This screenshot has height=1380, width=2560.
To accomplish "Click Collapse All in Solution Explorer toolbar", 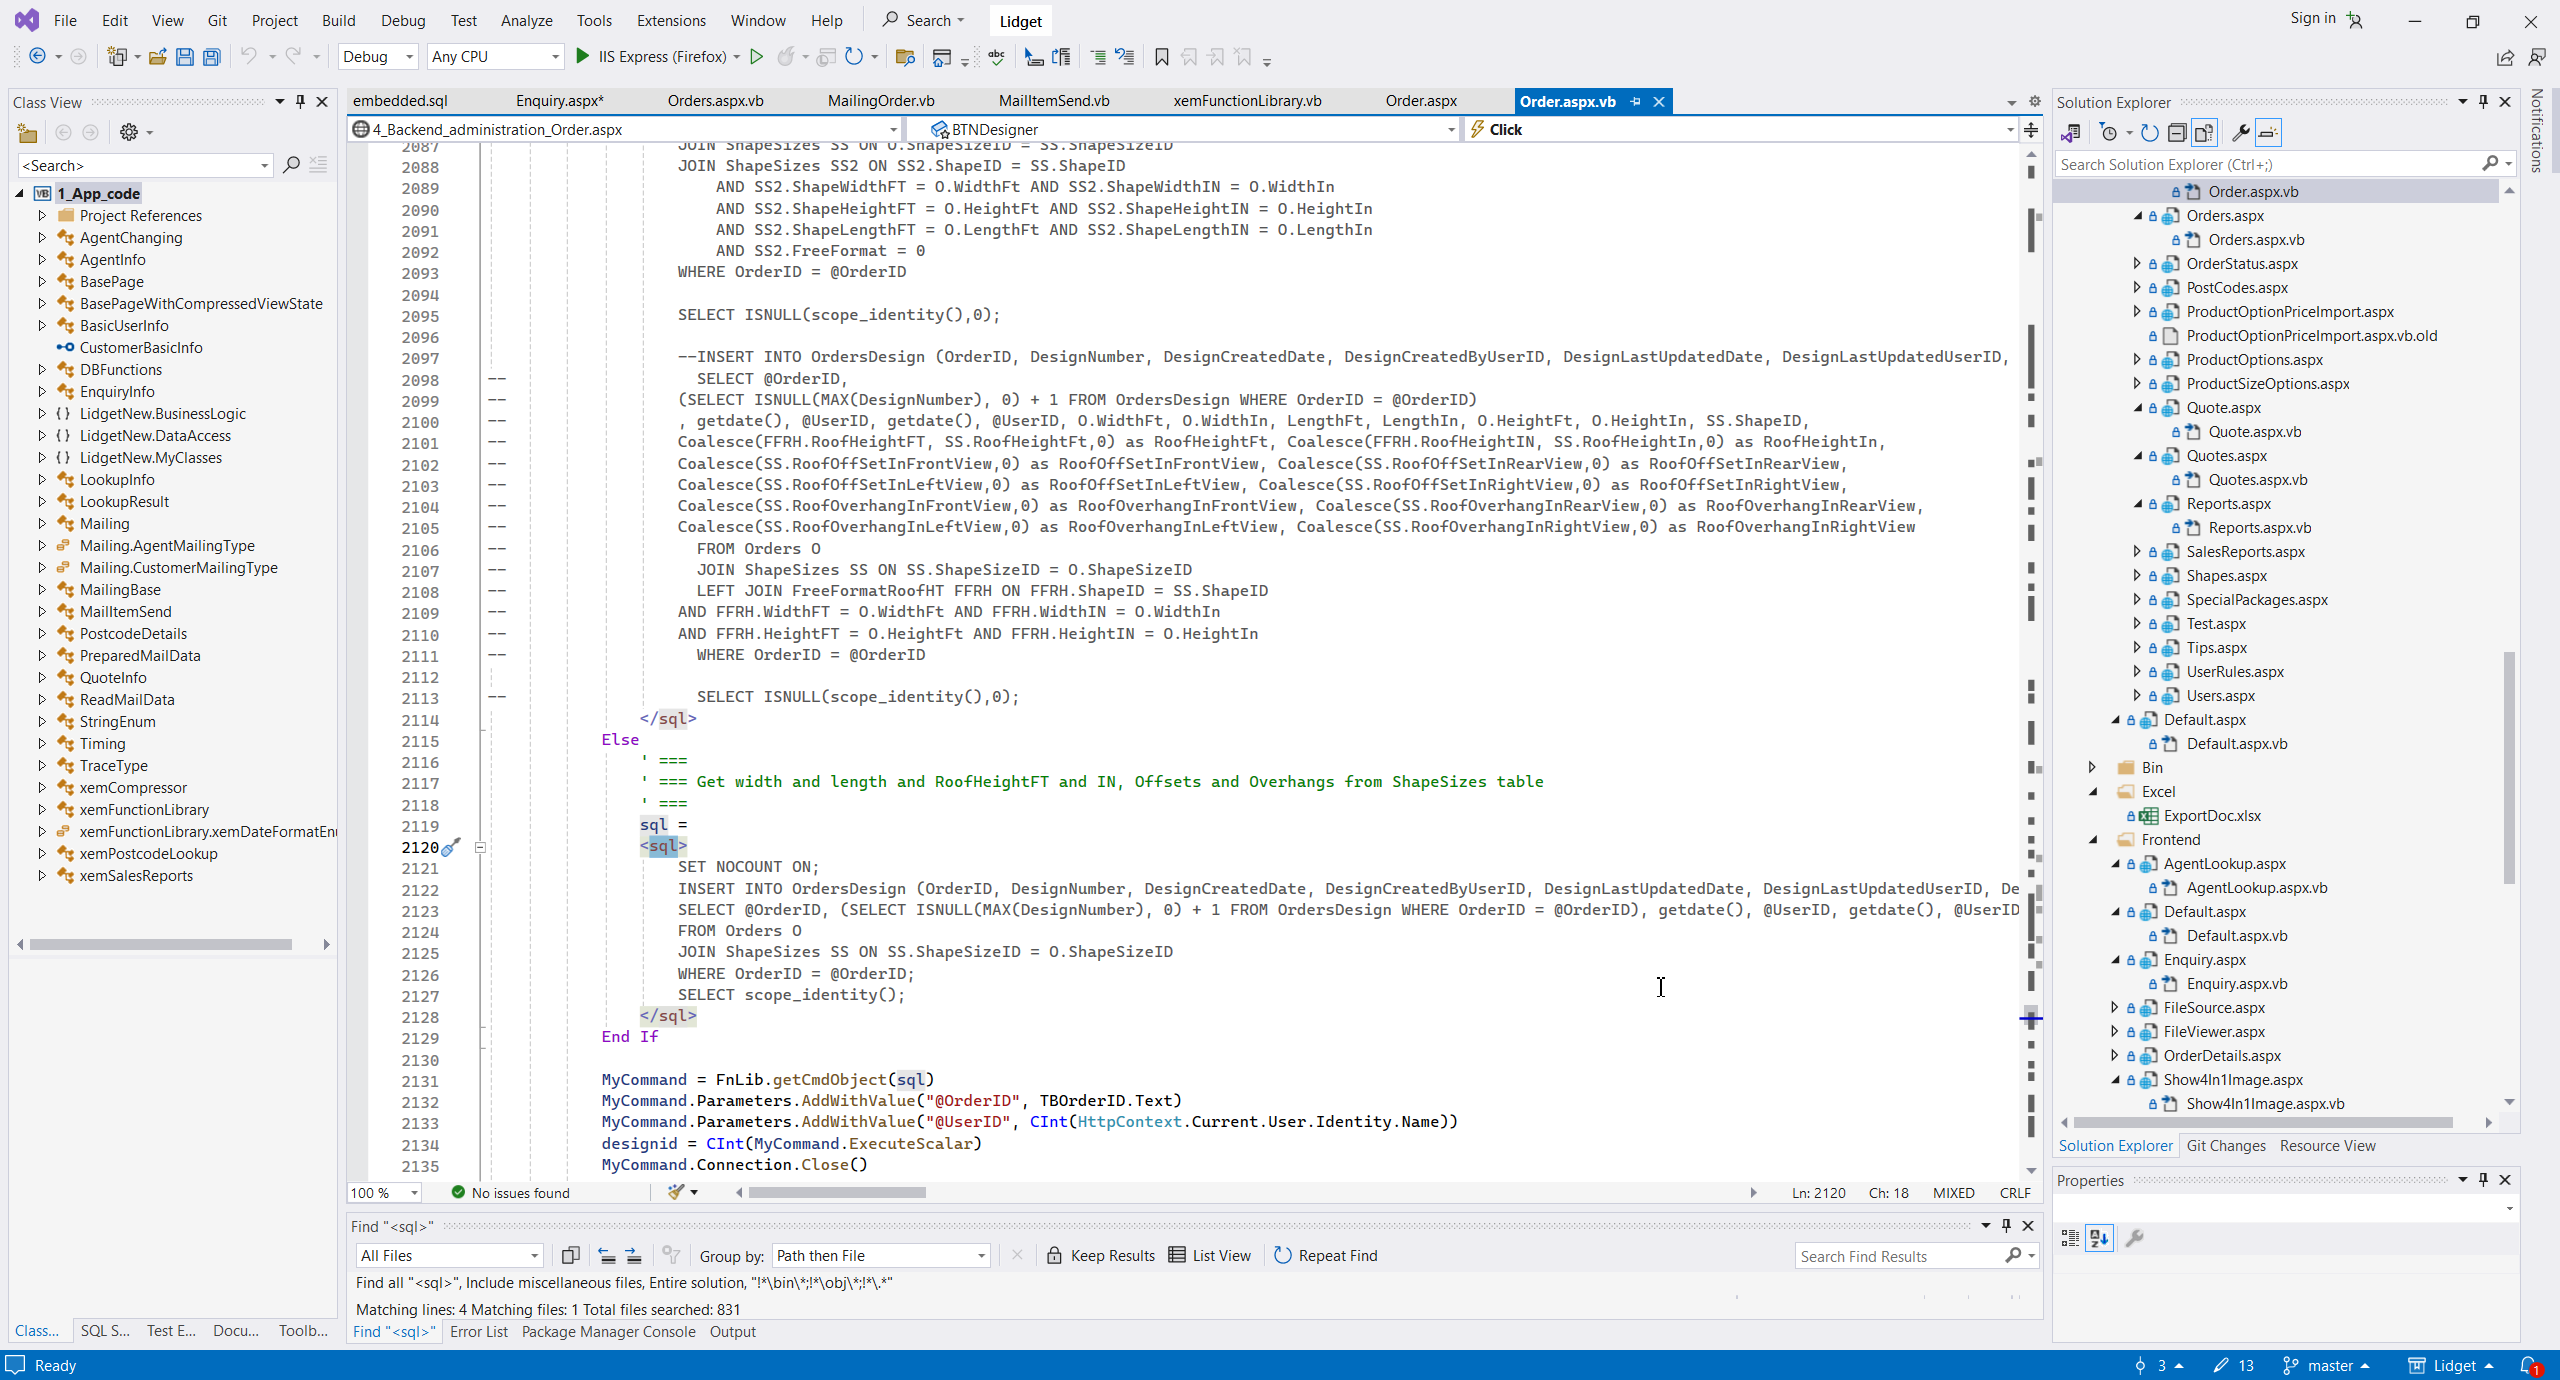I will pyautogui.click(x=2177, y=132).
